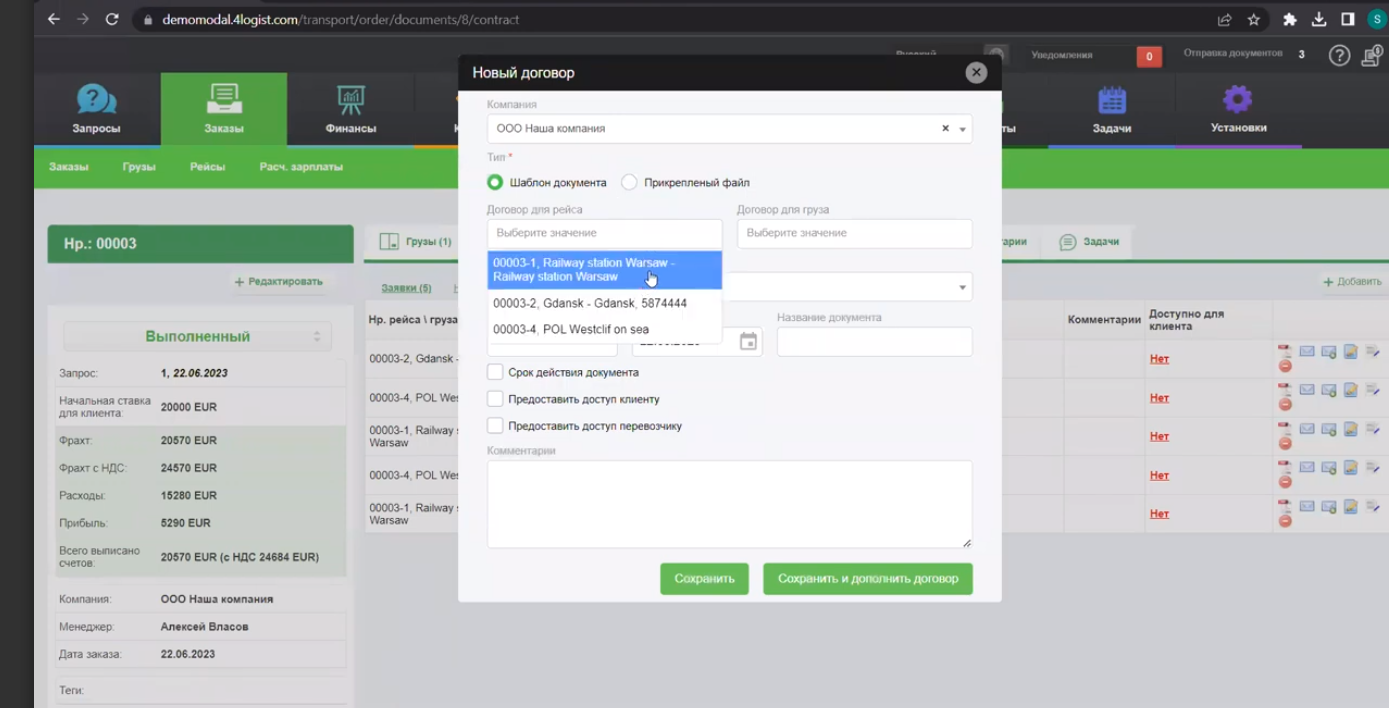
Task: Expand the Компания dropdown arrow
Action: click(x=962, y=129)
